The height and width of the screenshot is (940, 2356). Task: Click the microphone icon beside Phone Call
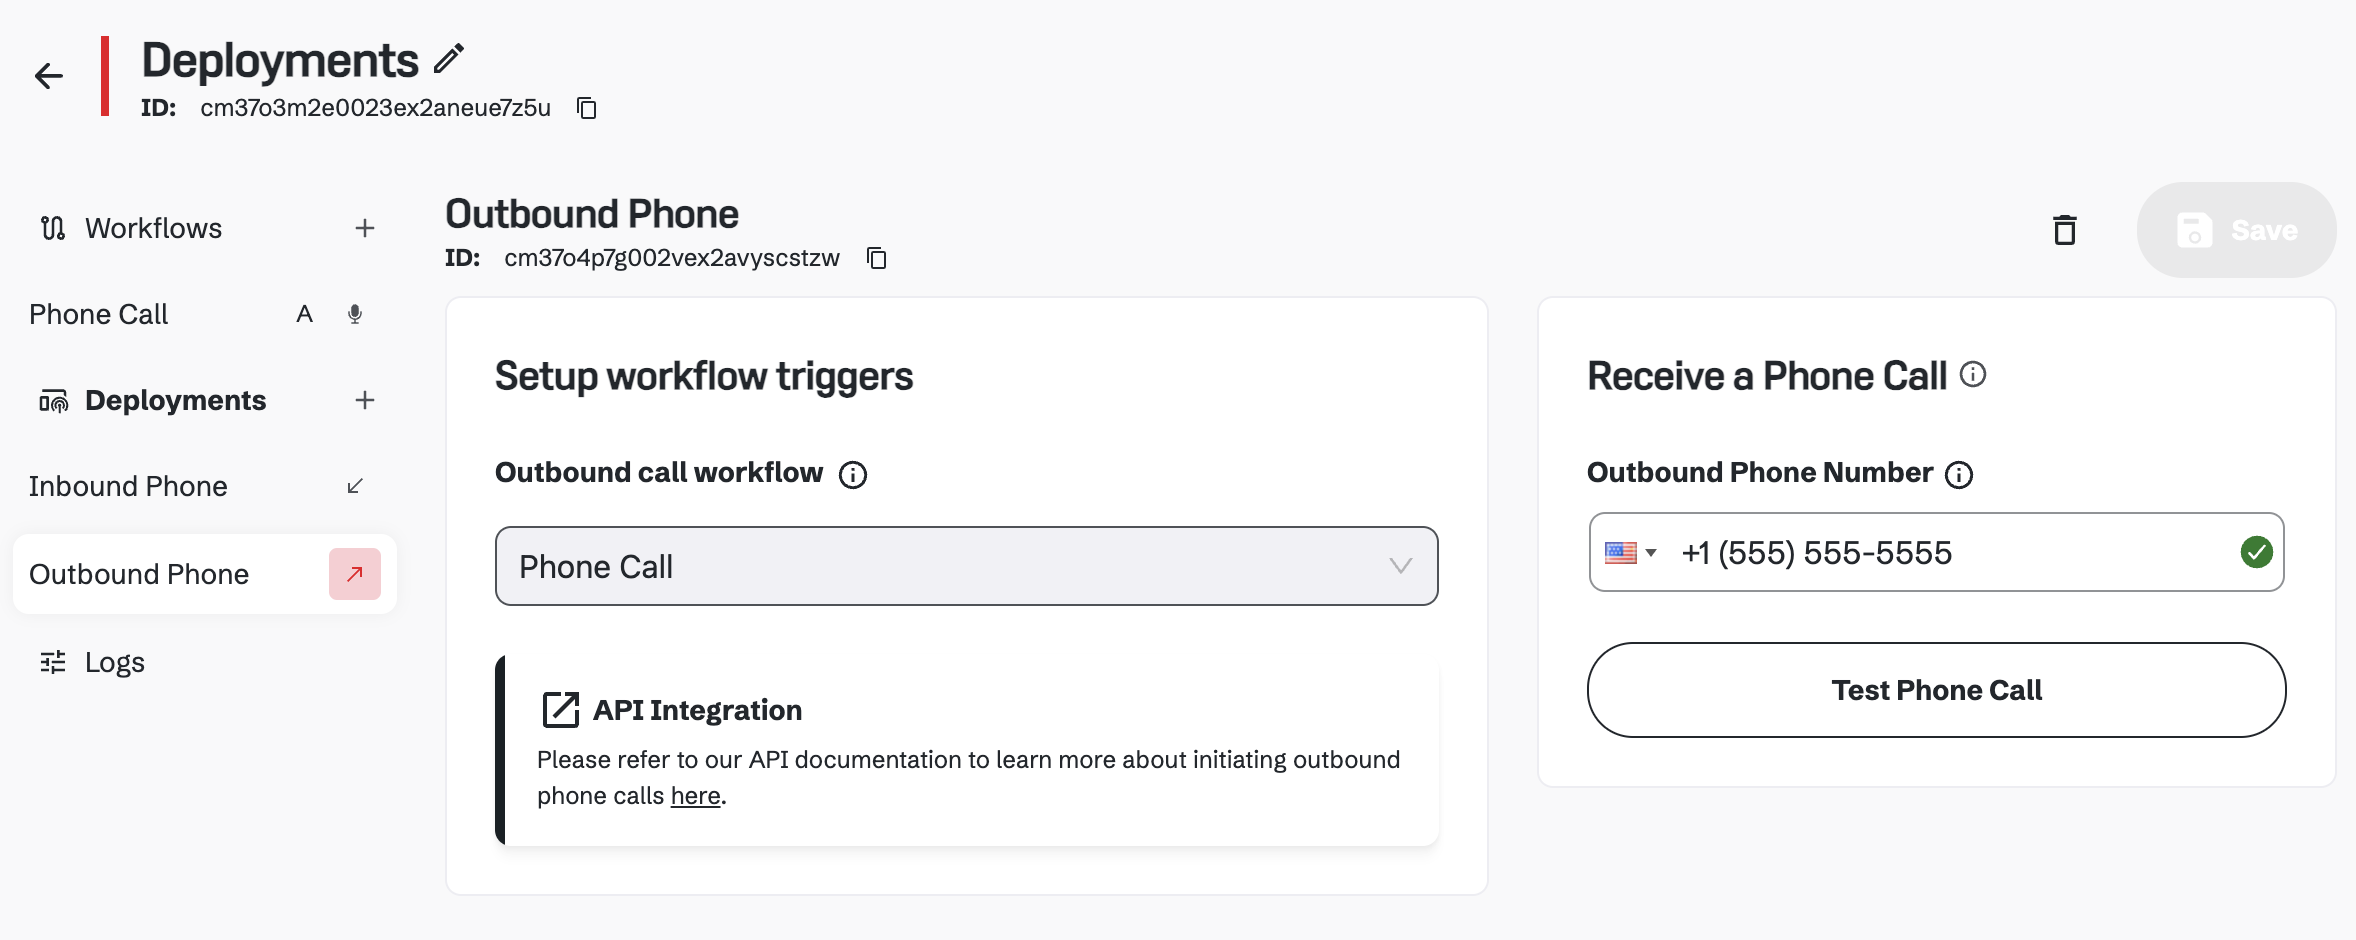click(x=355, y=314)
